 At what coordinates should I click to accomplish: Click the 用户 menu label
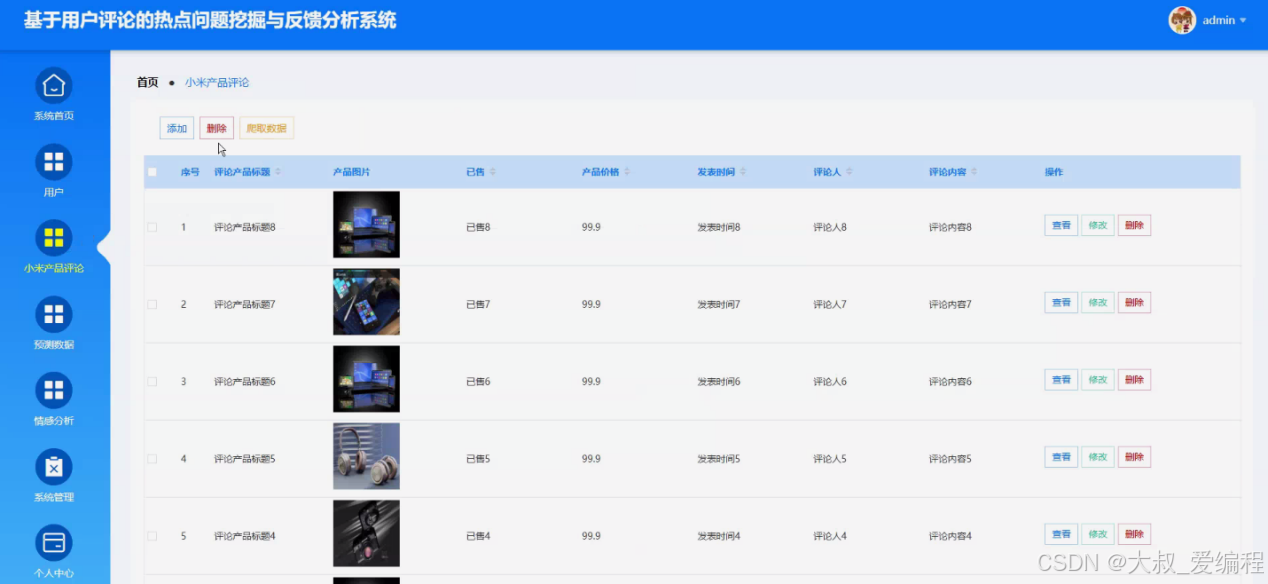point(54,192)
